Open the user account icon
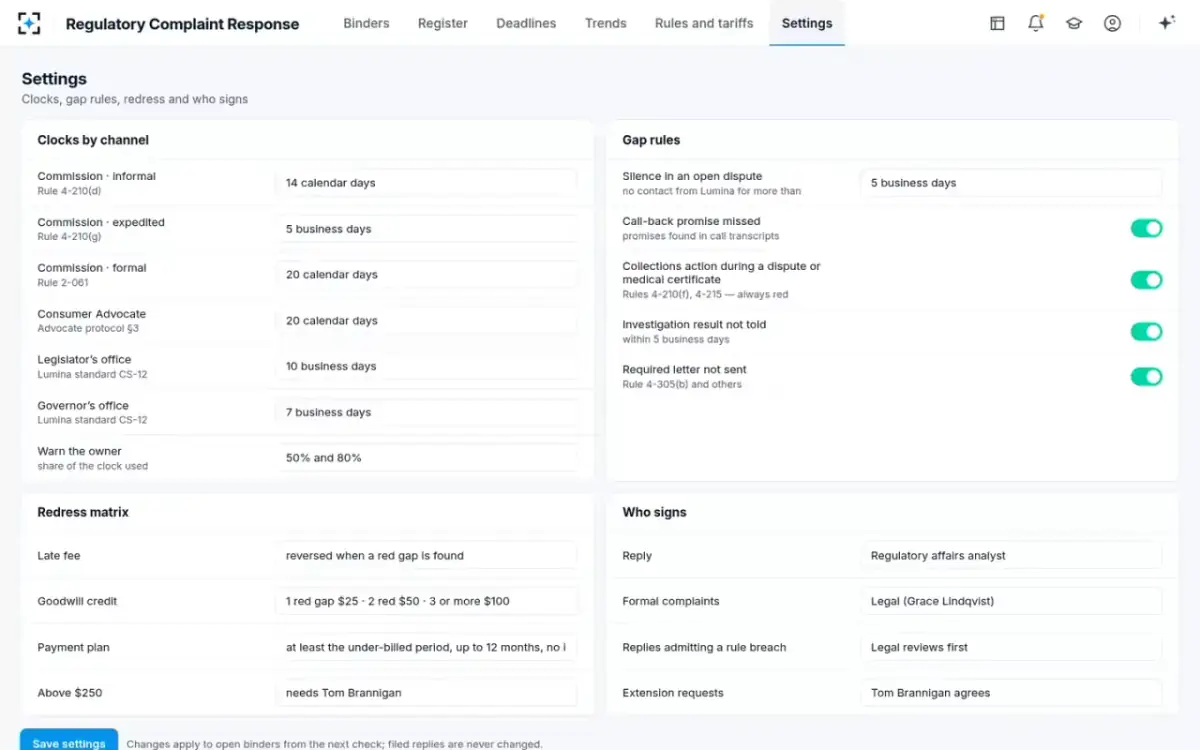The height and width of the screenshot is (750, 1200). pyautogui.click(x=1112, y=23)
